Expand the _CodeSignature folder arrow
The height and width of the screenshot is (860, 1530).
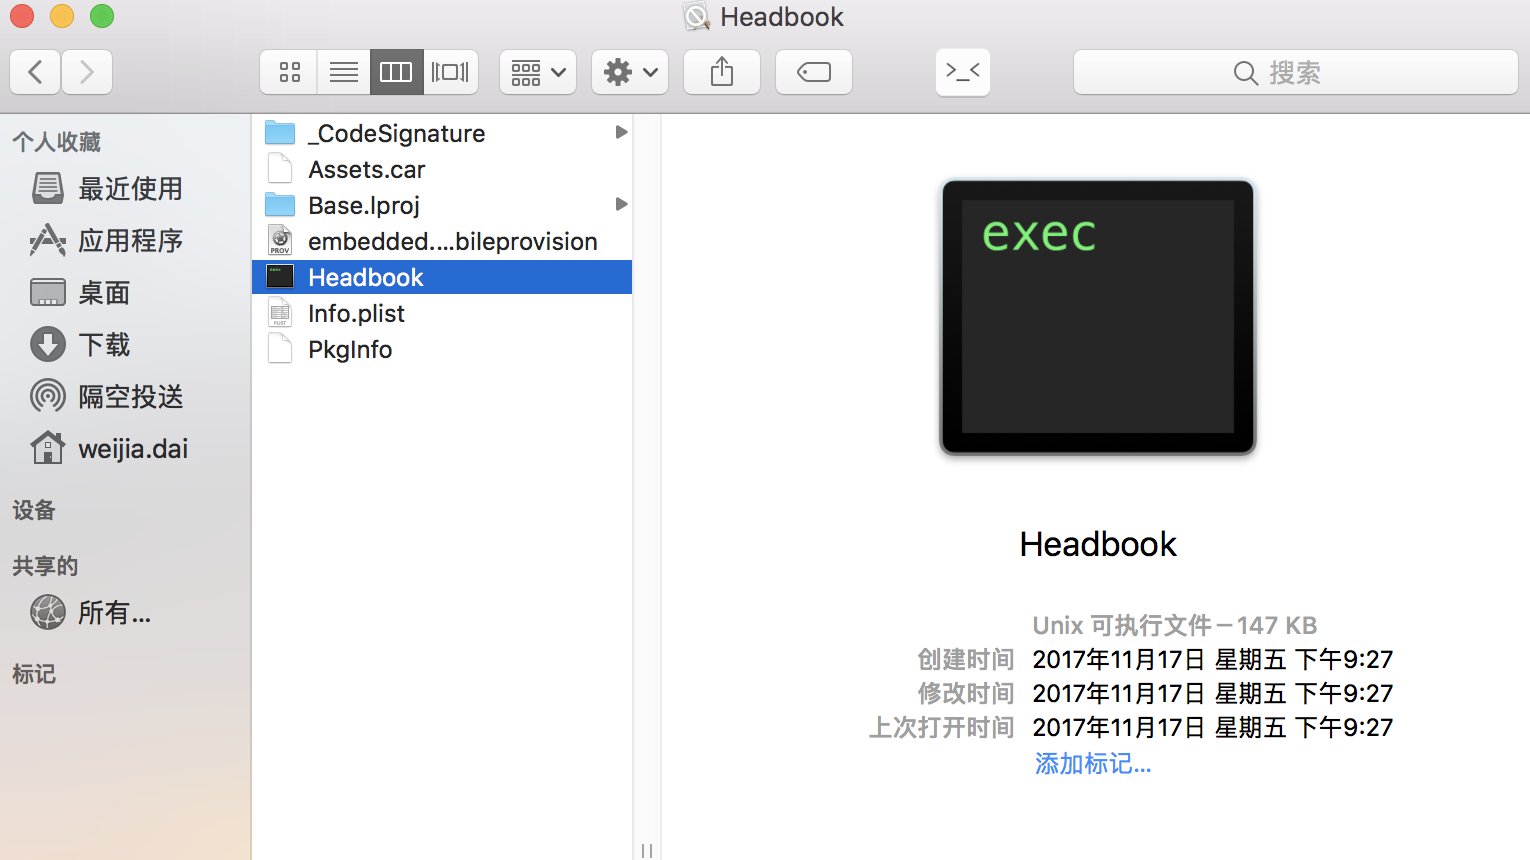pos(621,132)
